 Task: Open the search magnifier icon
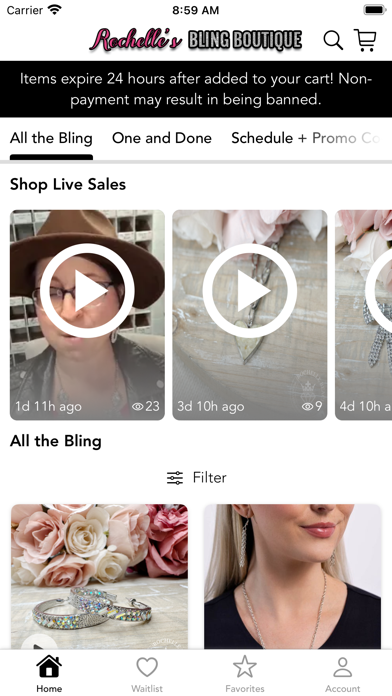[x=333, y=40]
